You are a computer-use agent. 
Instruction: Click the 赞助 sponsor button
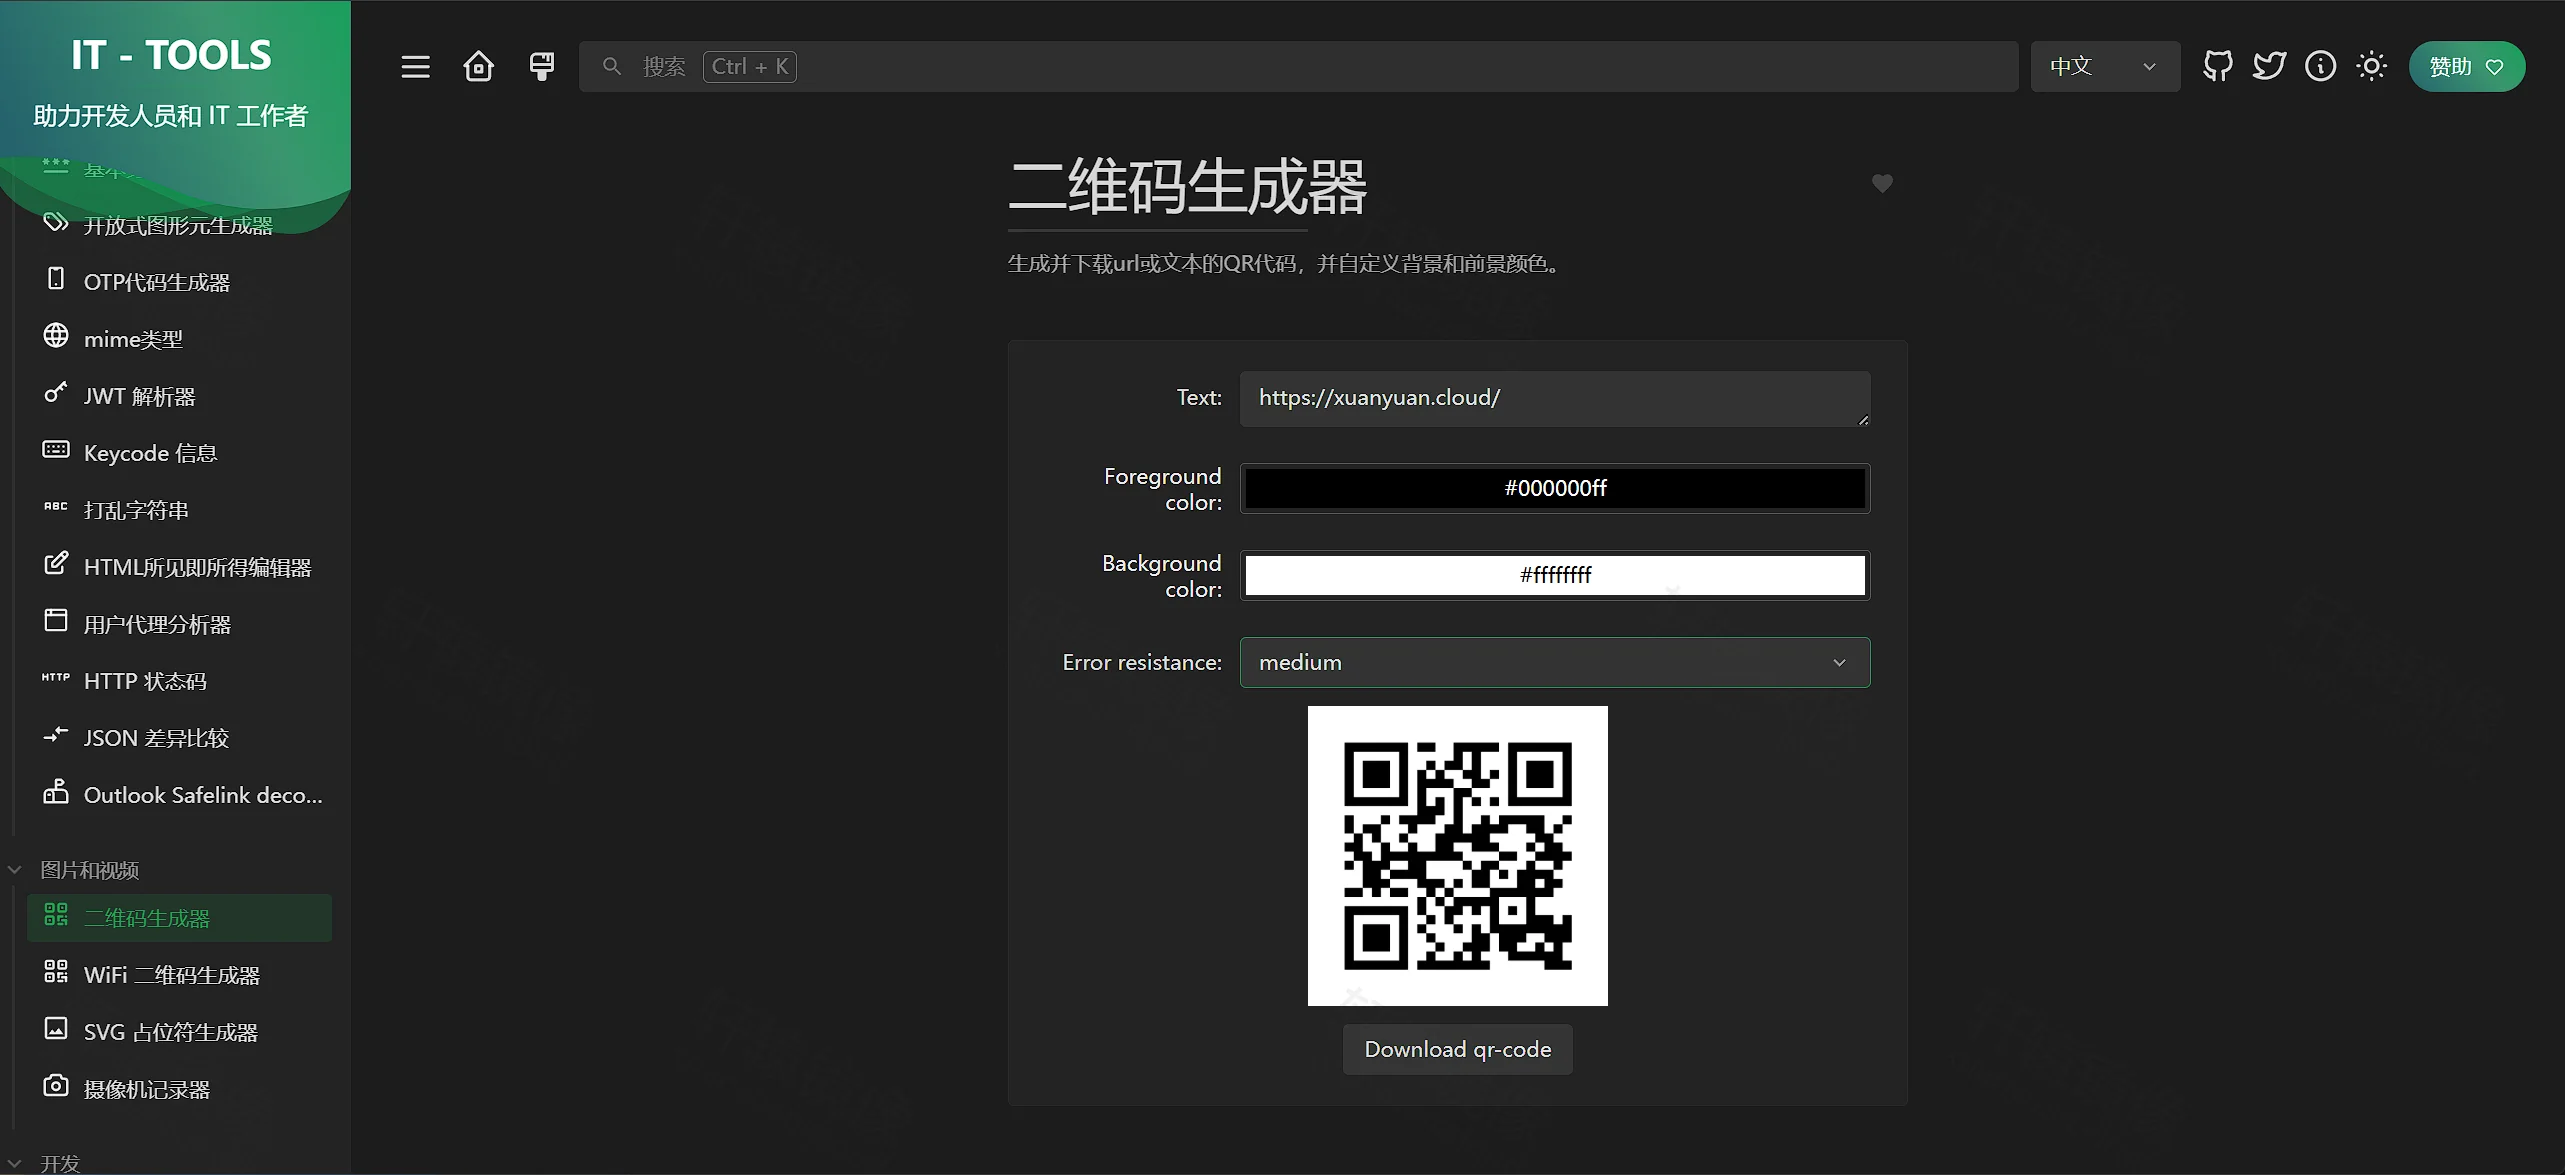(2467, 67)
